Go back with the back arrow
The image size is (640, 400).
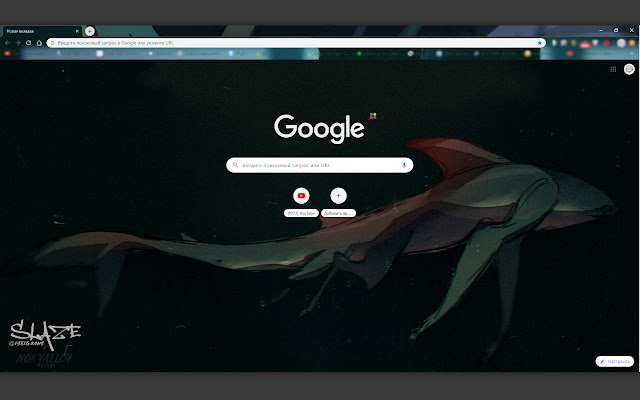pos(7,42)
